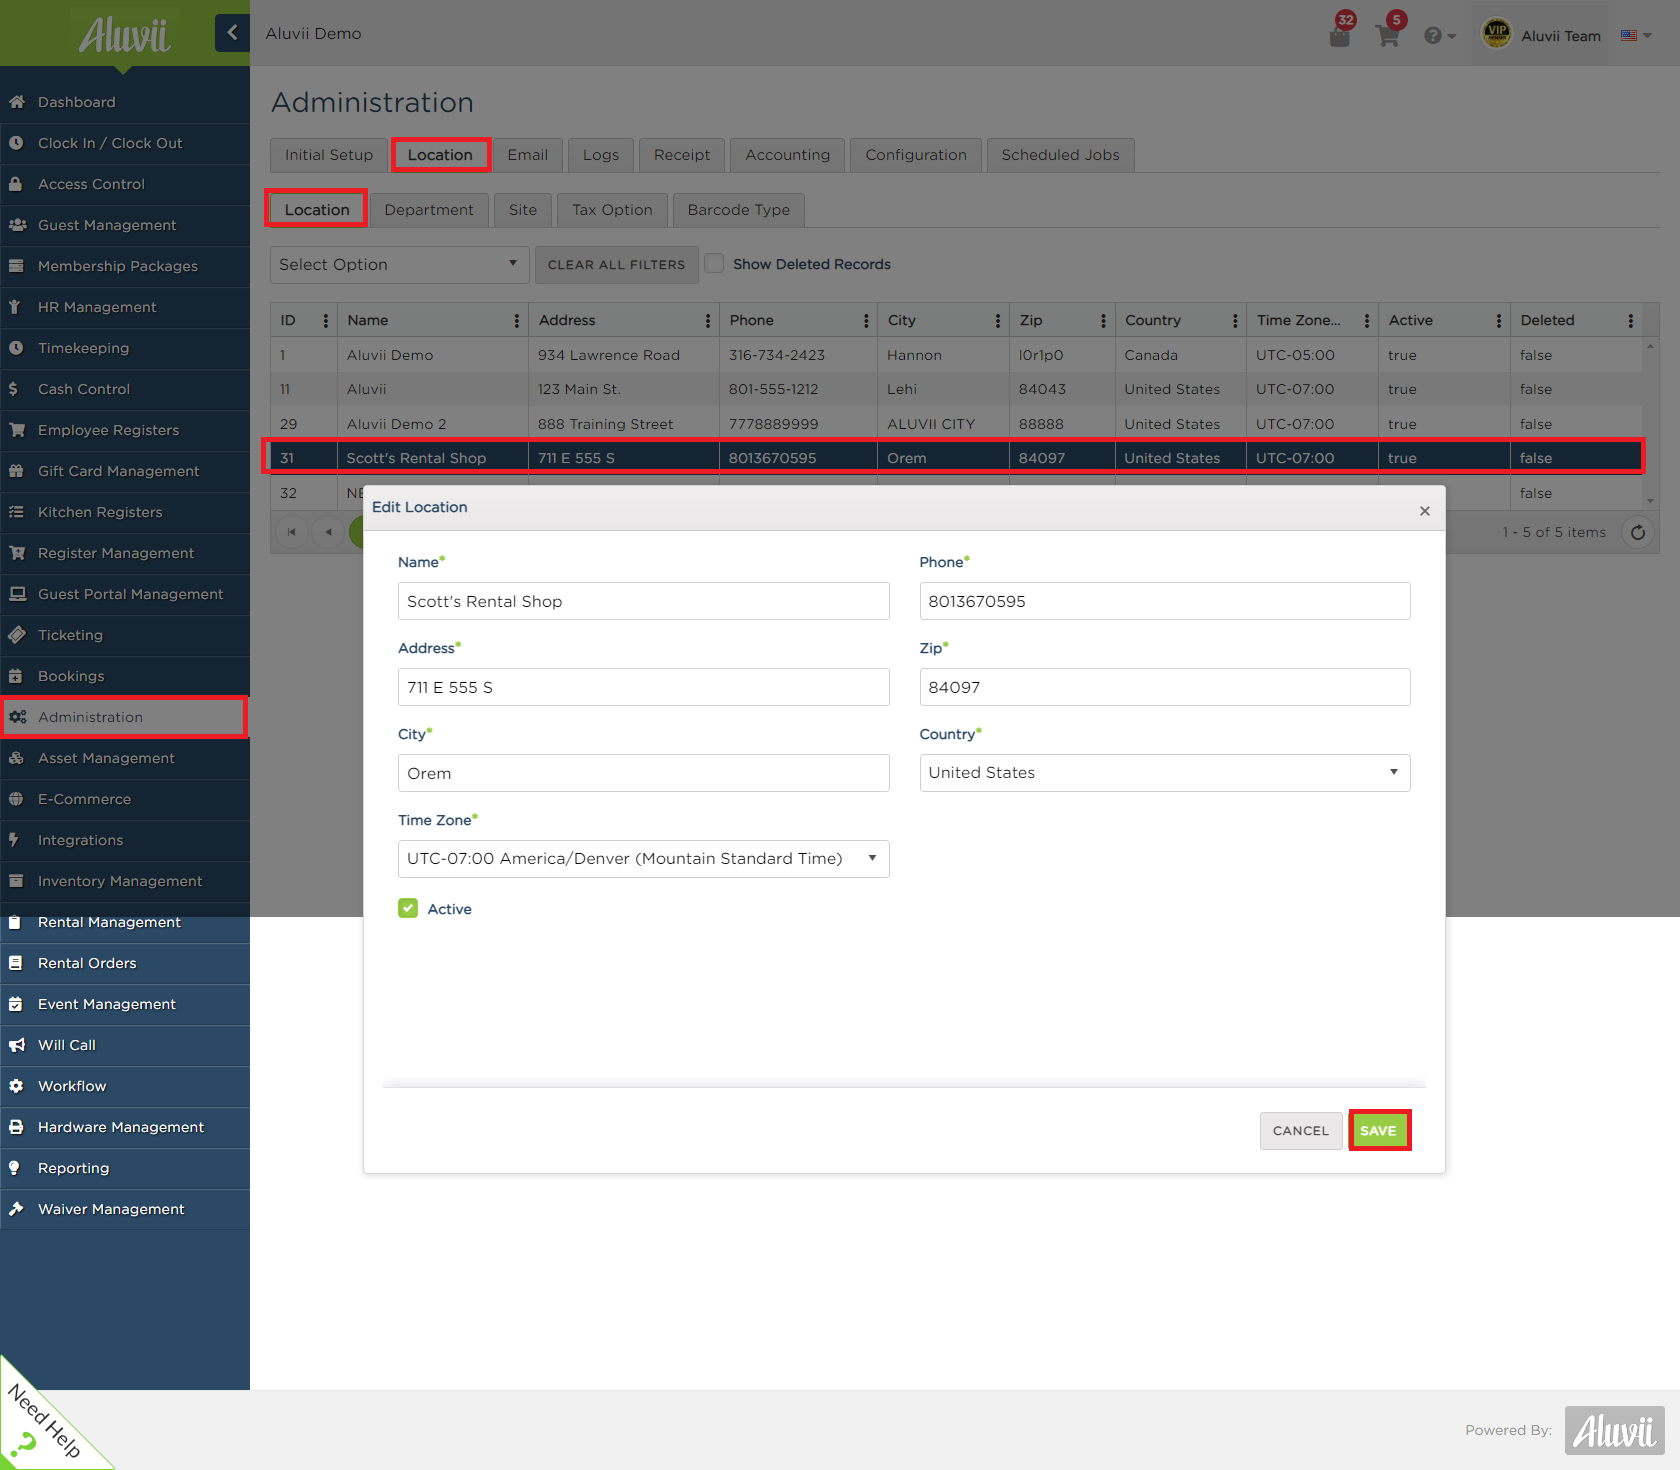Open Rental Orders sidebar item
1680x1470 pixels.
tap(125, 963)
